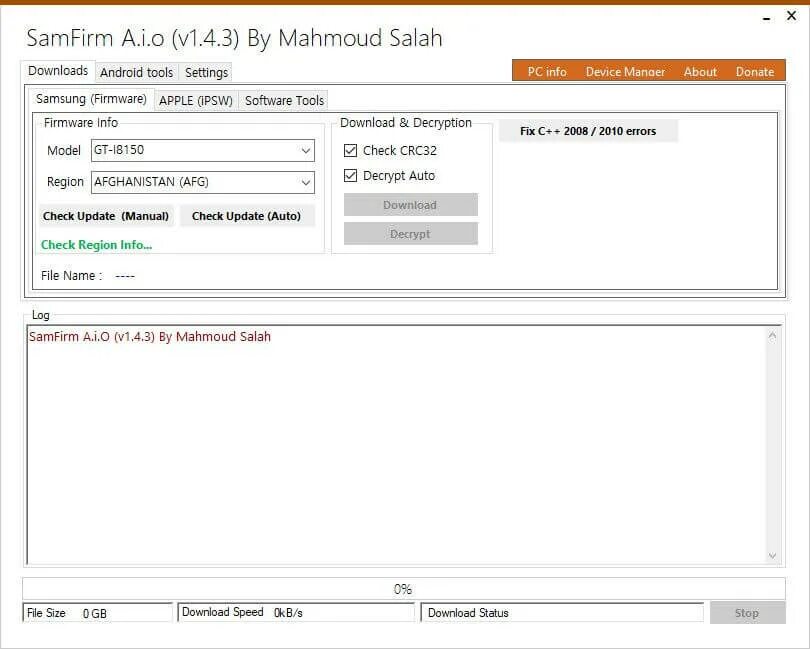The height and width of the screenshot is (649, 810).
Task: Click the Download Speed 0kB/s field
Action: (296, 612)
